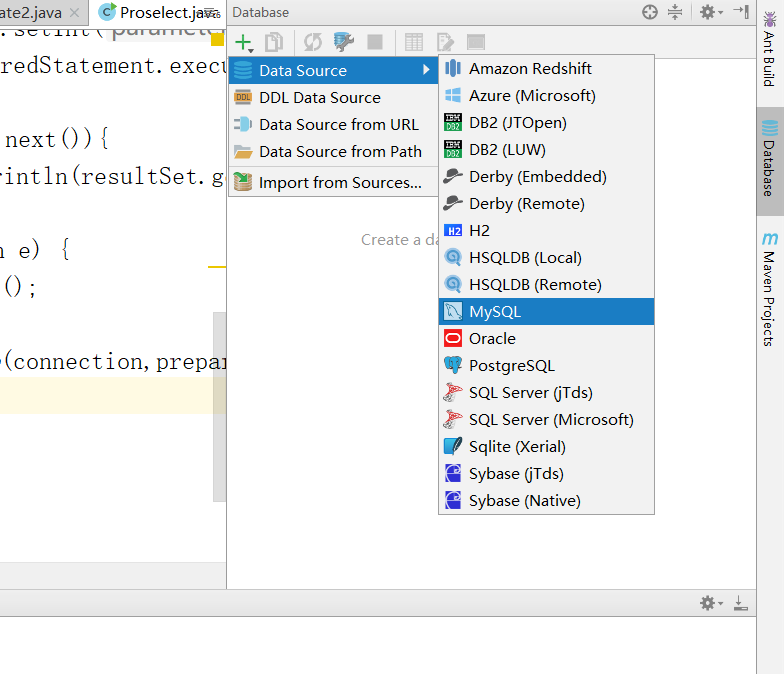Open the Maven Projects side panel
Image resolution: width=784 pixels, height=674 pixels.
770,289
